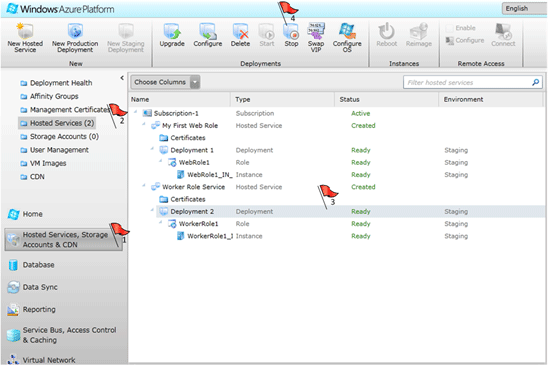Open Storage Accounts (0) folder
Image resolution: width=548 pixels, height=365 pixels.
click(59, 136)
